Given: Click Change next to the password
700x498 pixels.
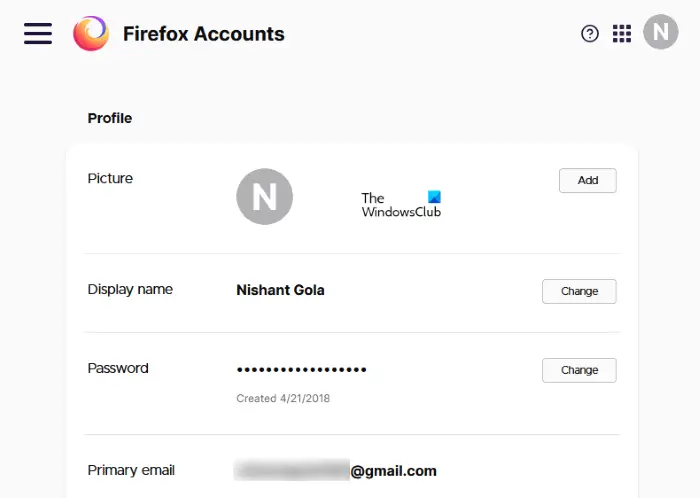Looking at the screenshot, I should pyautogui.click(x=579, y=370).
